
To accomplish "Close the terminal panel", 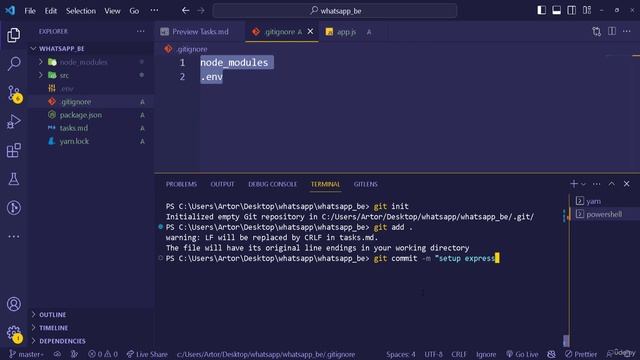I will coord(627,184).
